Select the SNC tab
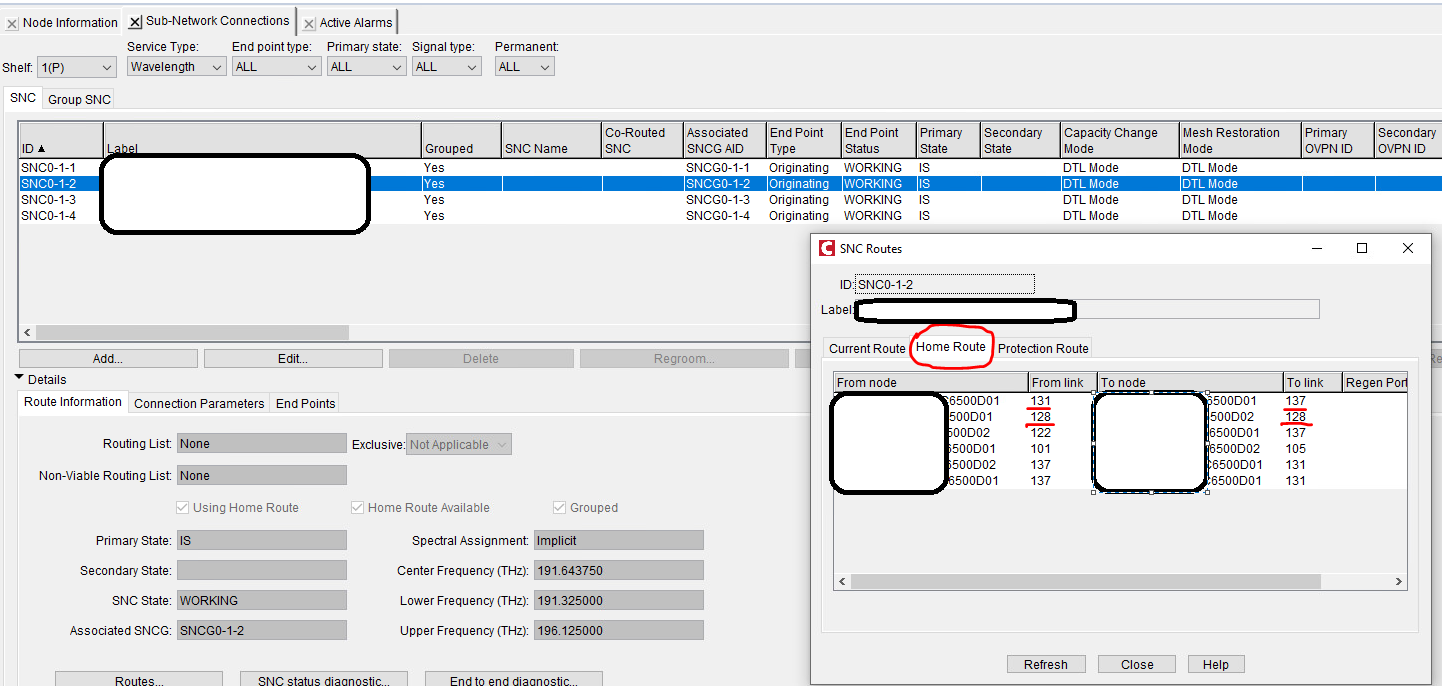The height and width of the screenshot is (694, 1444). pyautogui.click(x=23, y=98)
